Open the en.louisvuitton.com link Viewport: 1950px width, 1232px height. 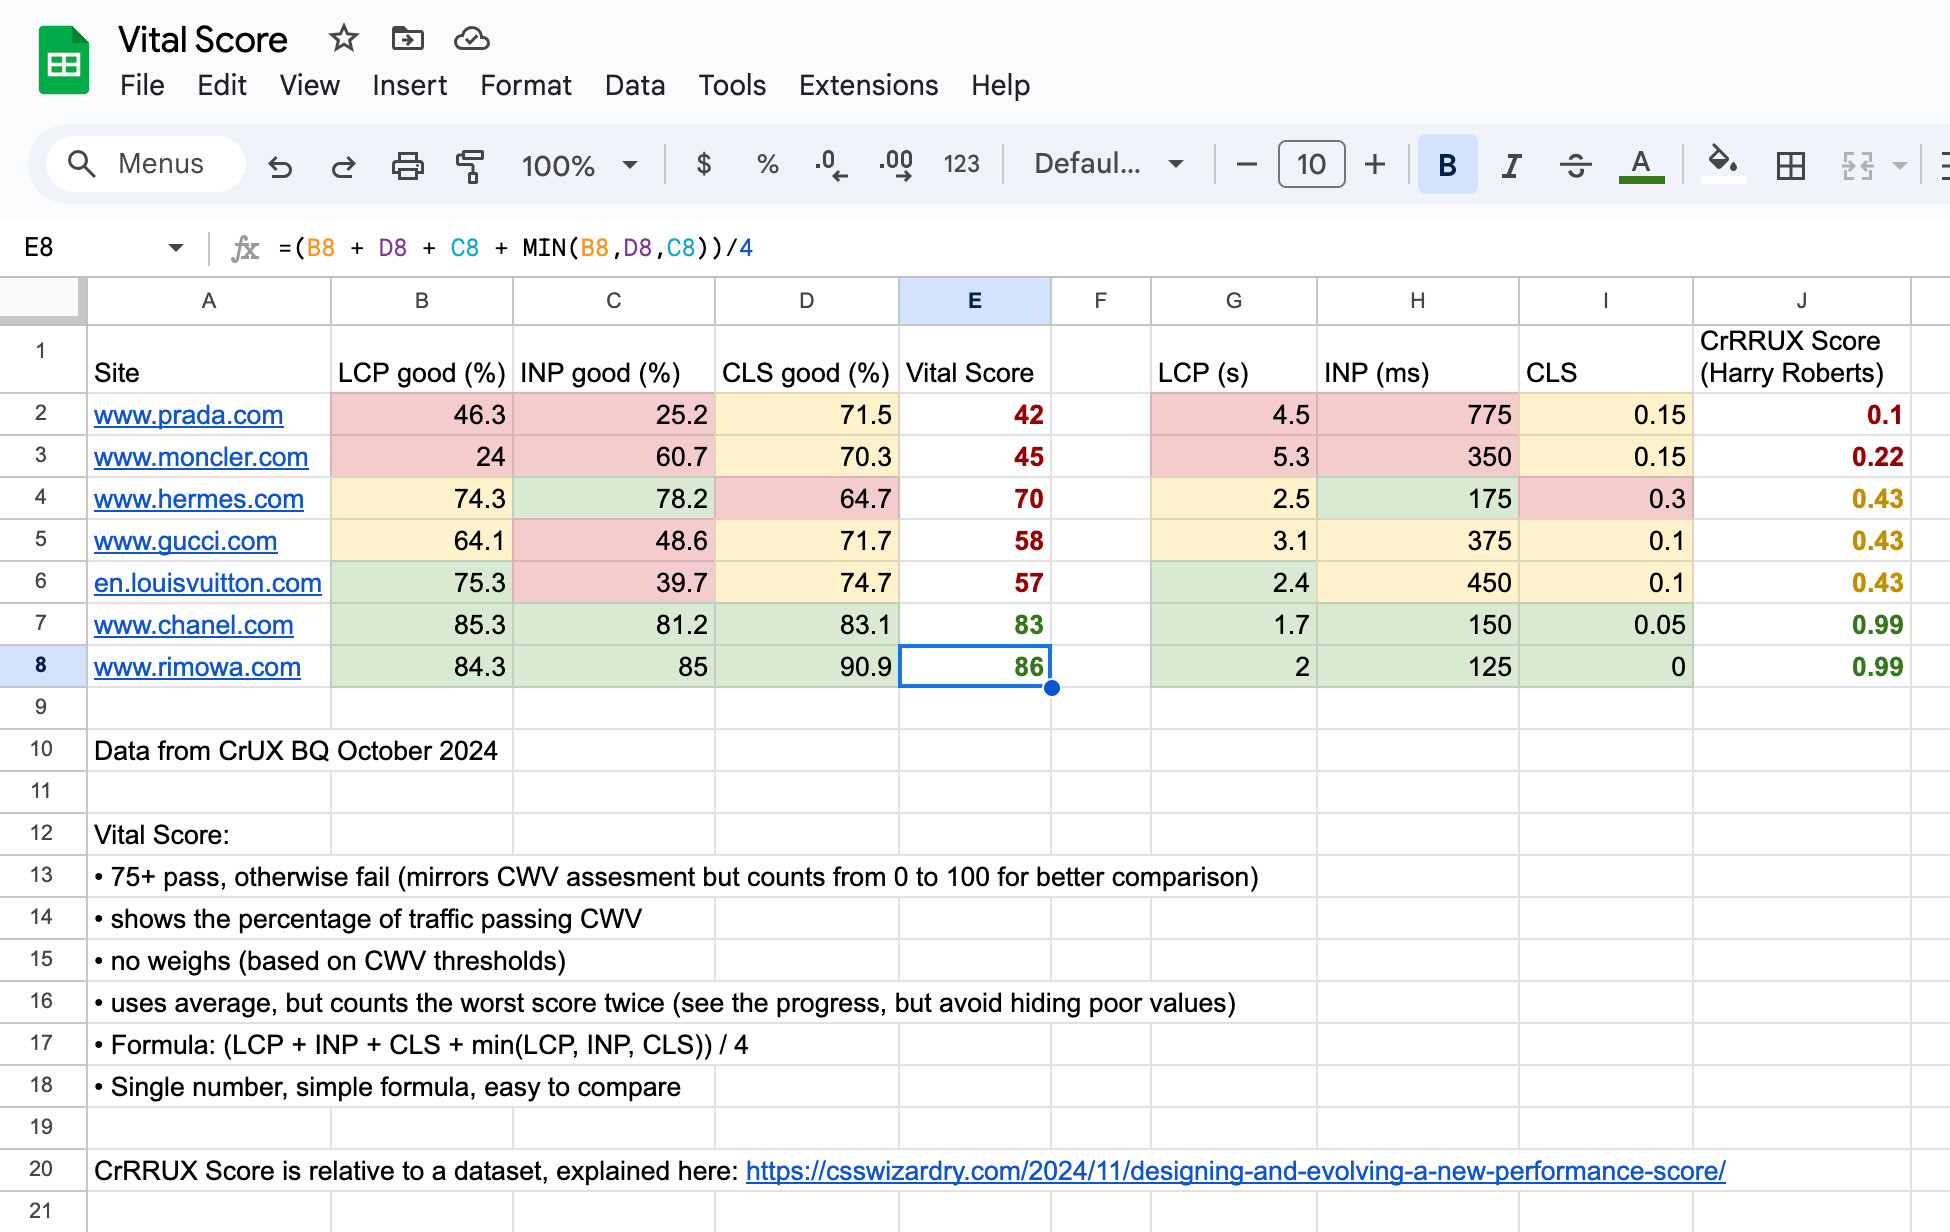tap(208, 583)
